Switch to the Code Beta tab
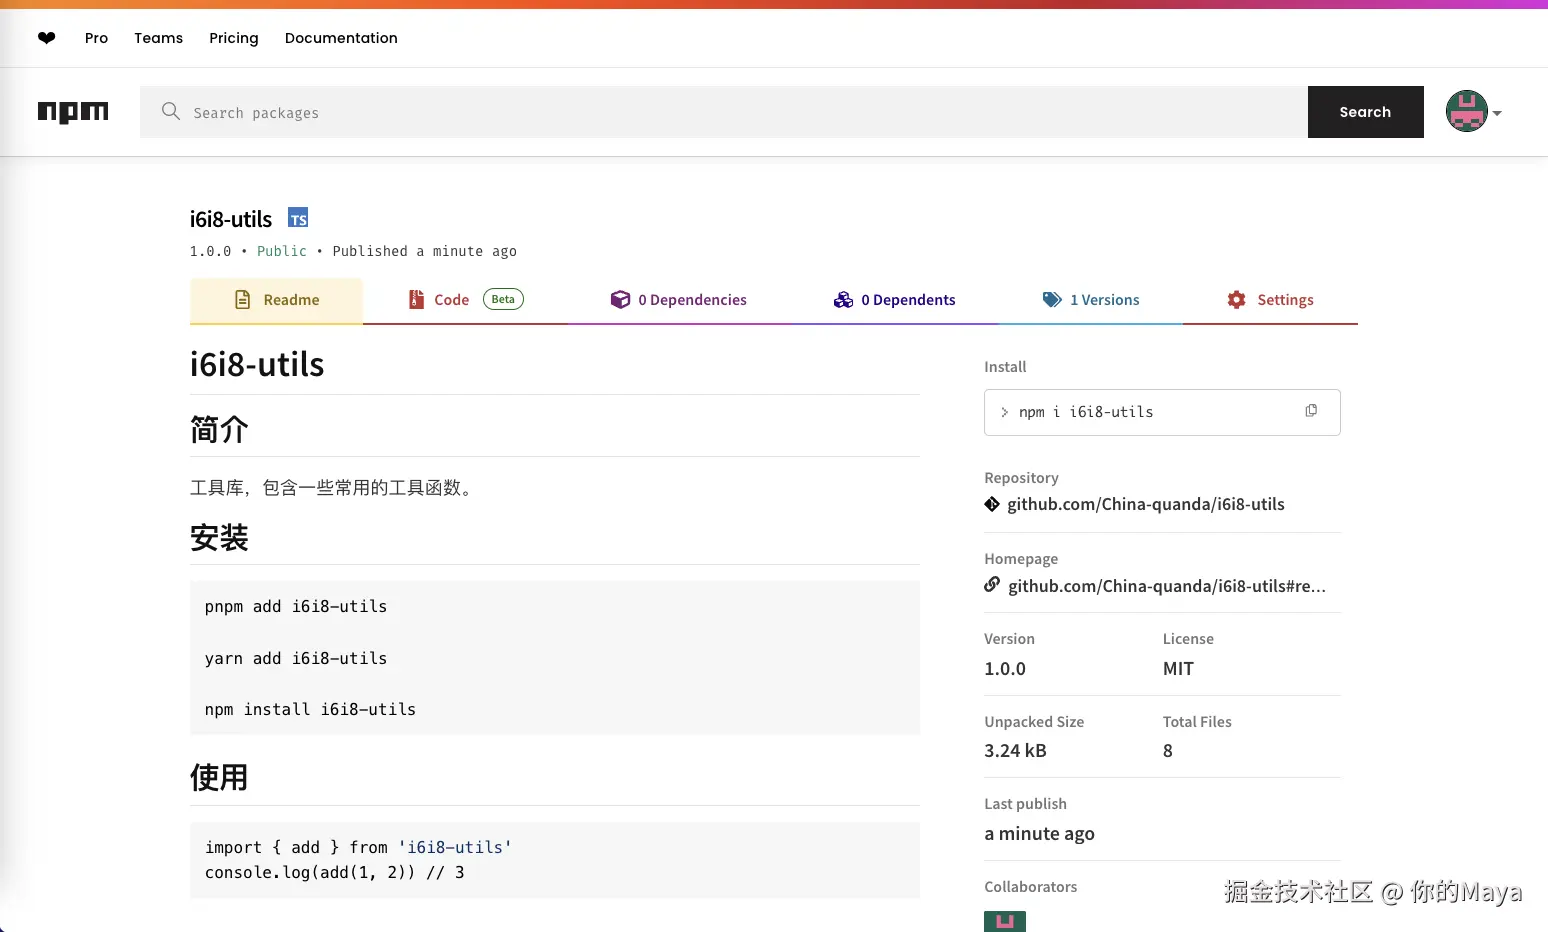The height and width of the screenshot is (932, 1548). [x=452, y=299]
